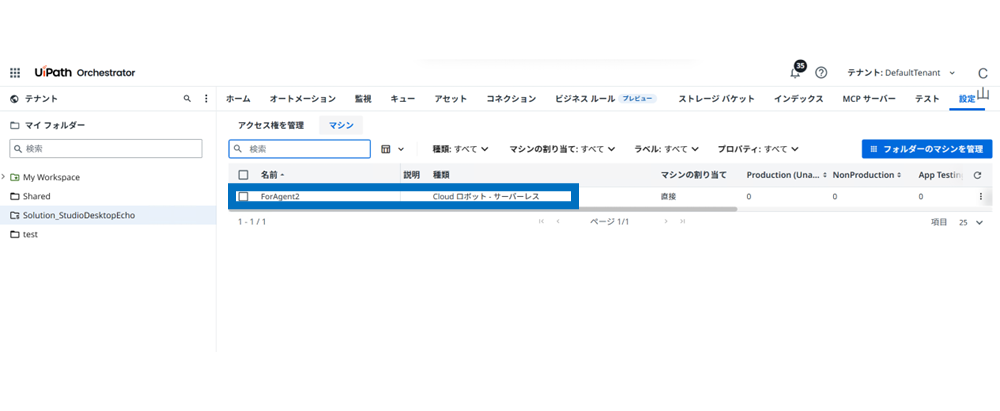Image resolution: width=1000 pixels, height=411 pixels.
Task: Open the column chooser table icon
Action: click(x=386, y=149)
